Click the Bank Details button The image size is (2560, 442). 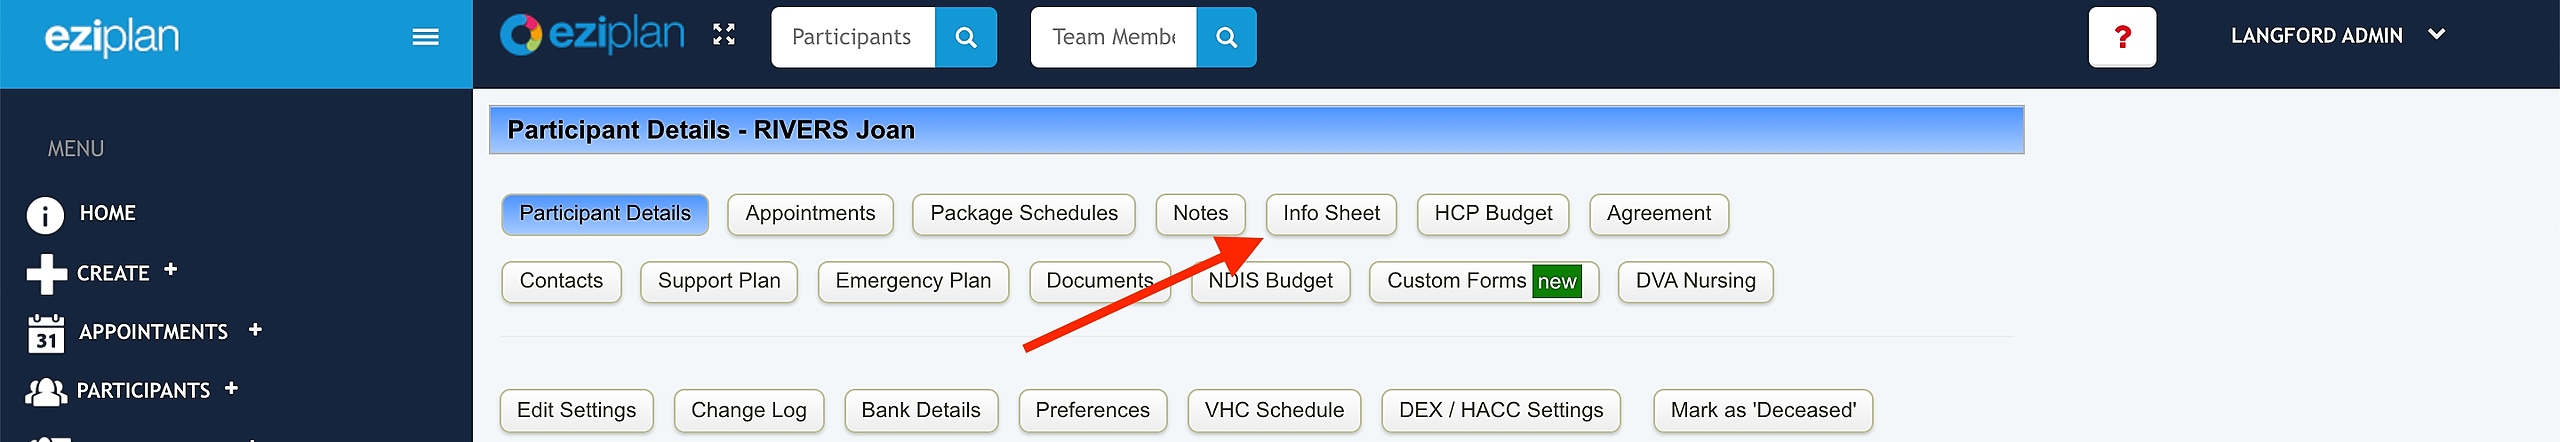[x=921, y=411]
